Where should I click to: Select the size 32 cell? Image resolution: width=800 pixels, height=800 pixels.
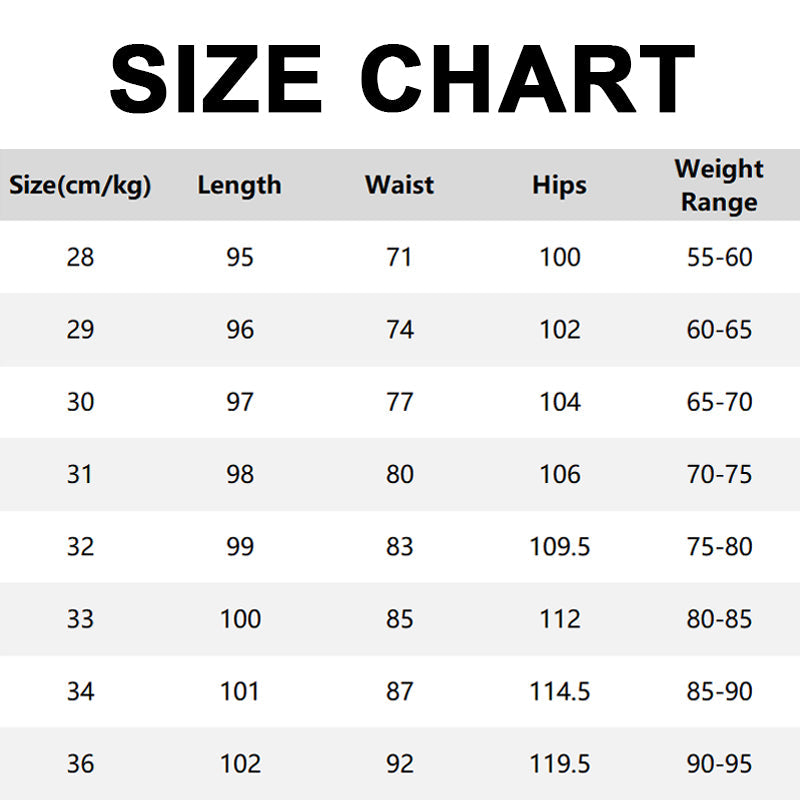(80, 547)
